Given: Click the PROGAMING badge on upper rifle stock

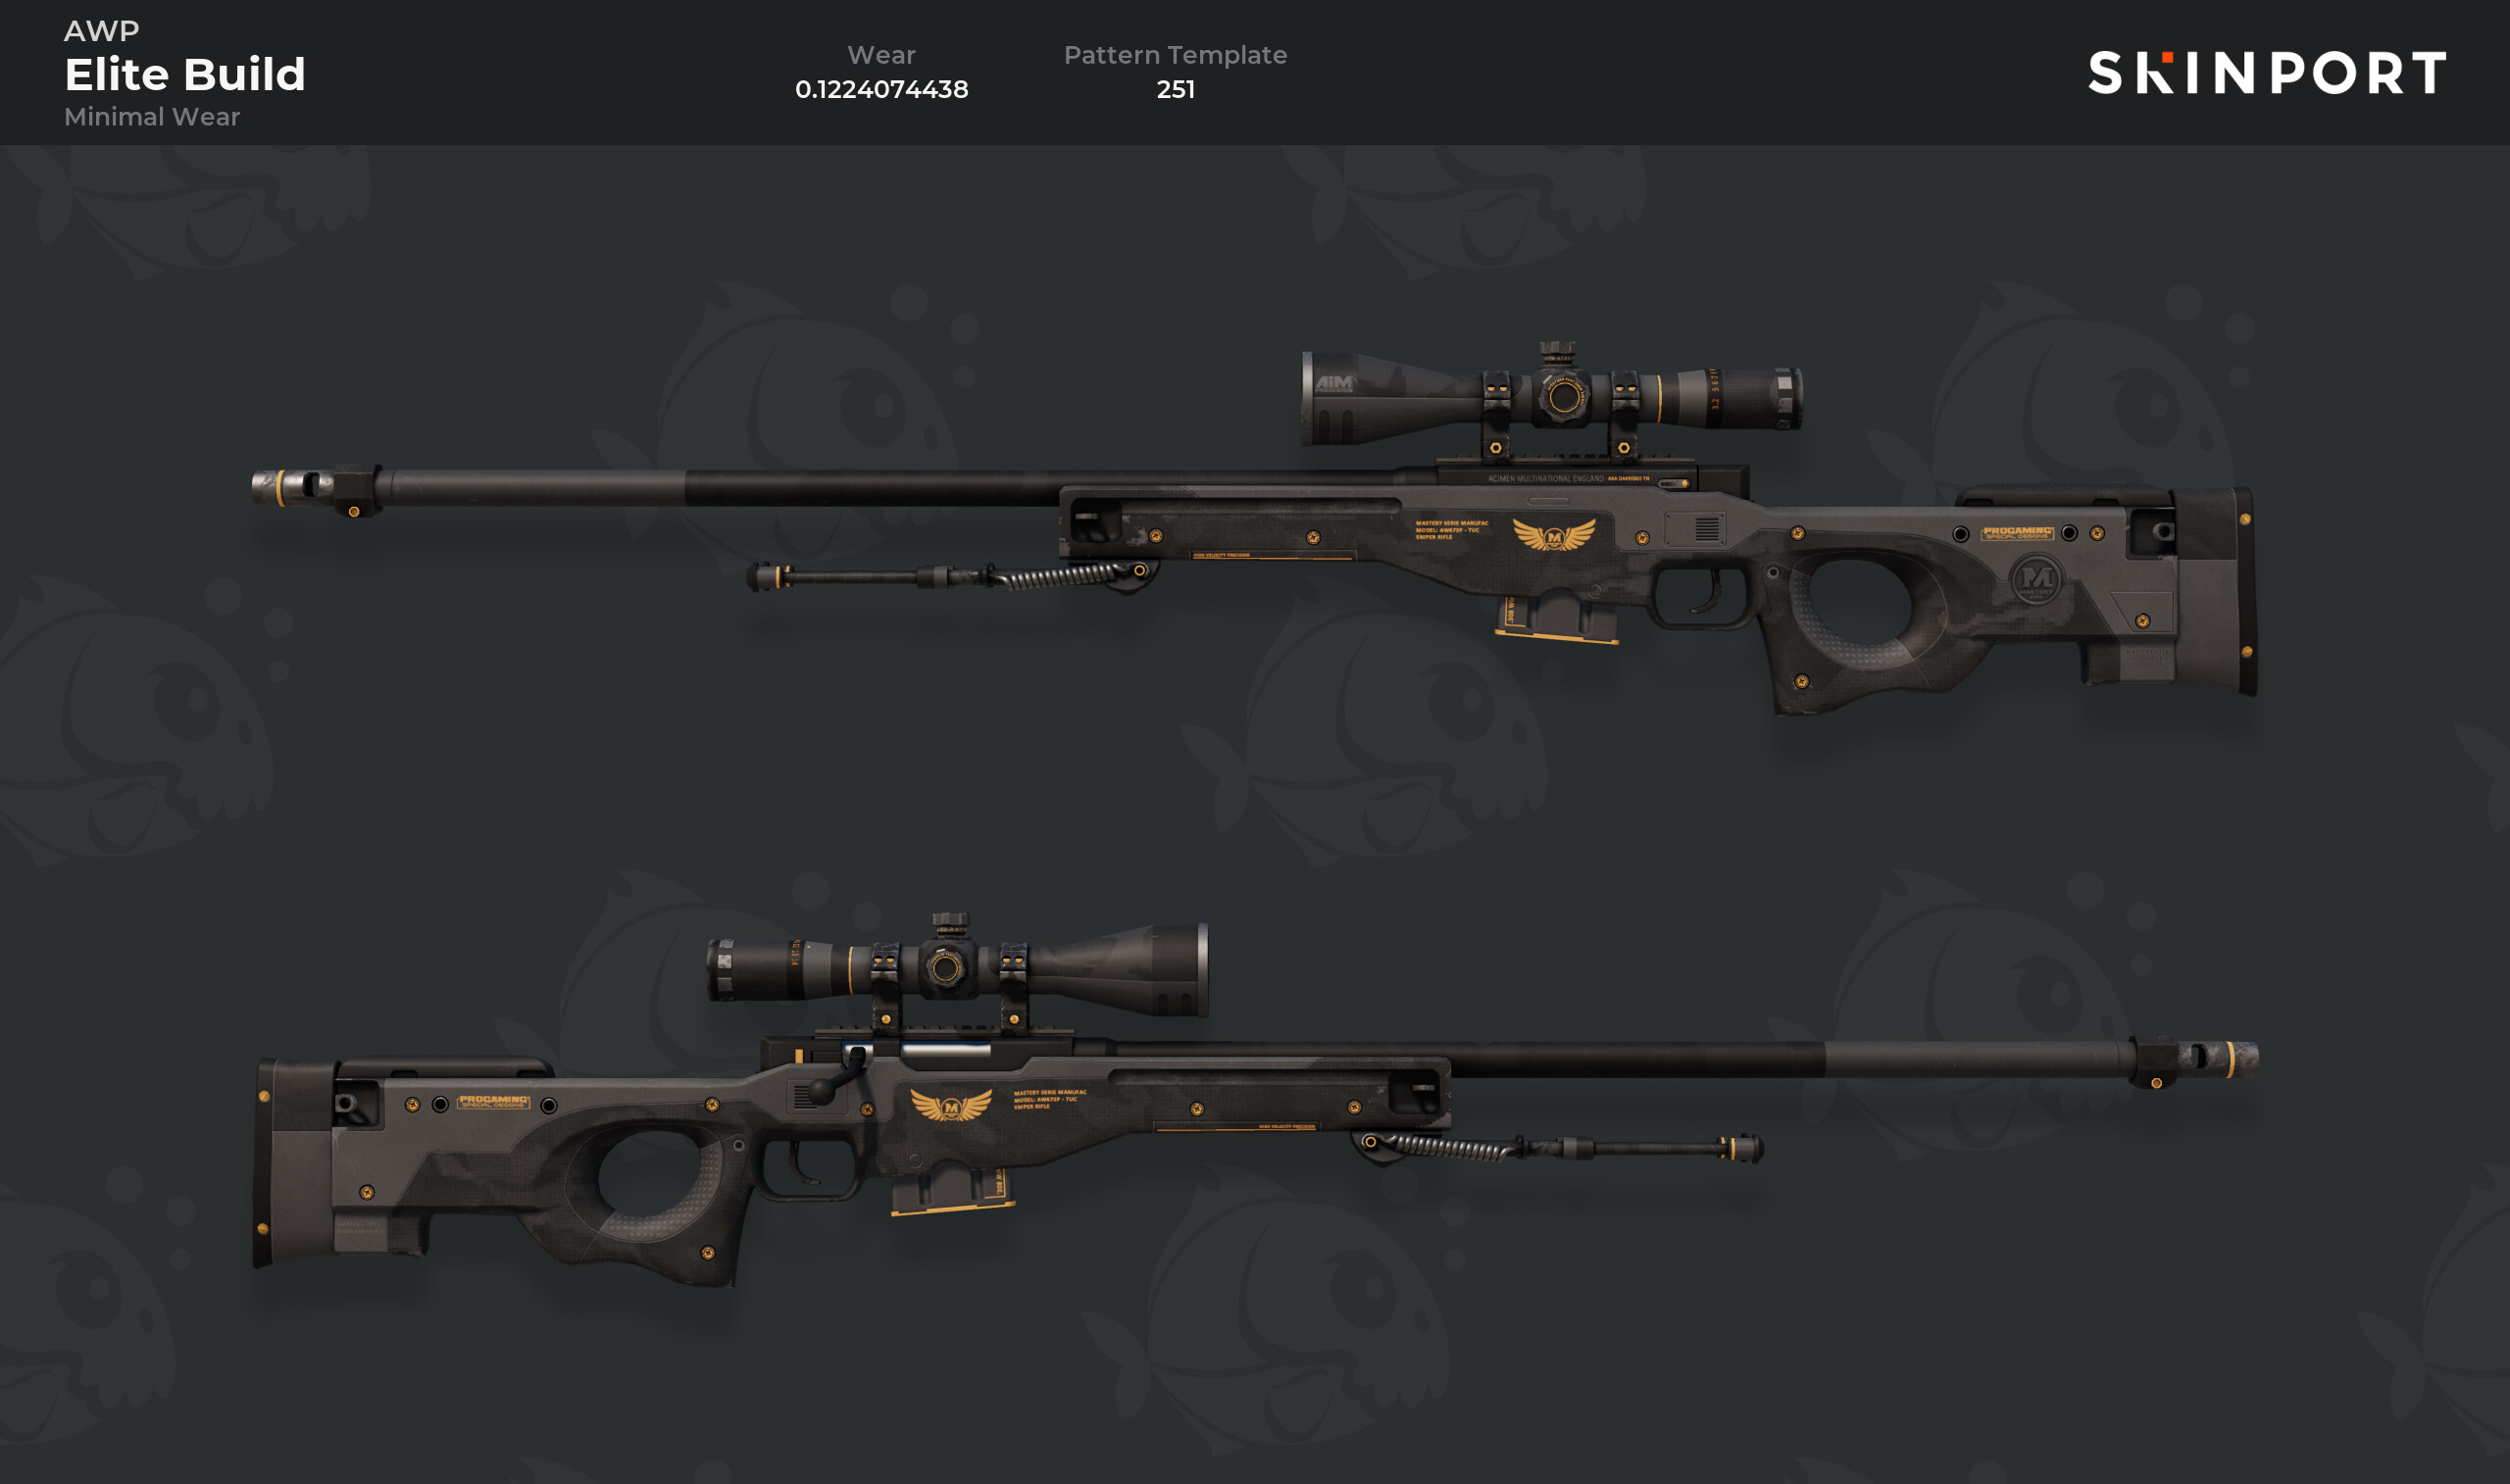Looking at the screenshot, I should [2017, 533].
